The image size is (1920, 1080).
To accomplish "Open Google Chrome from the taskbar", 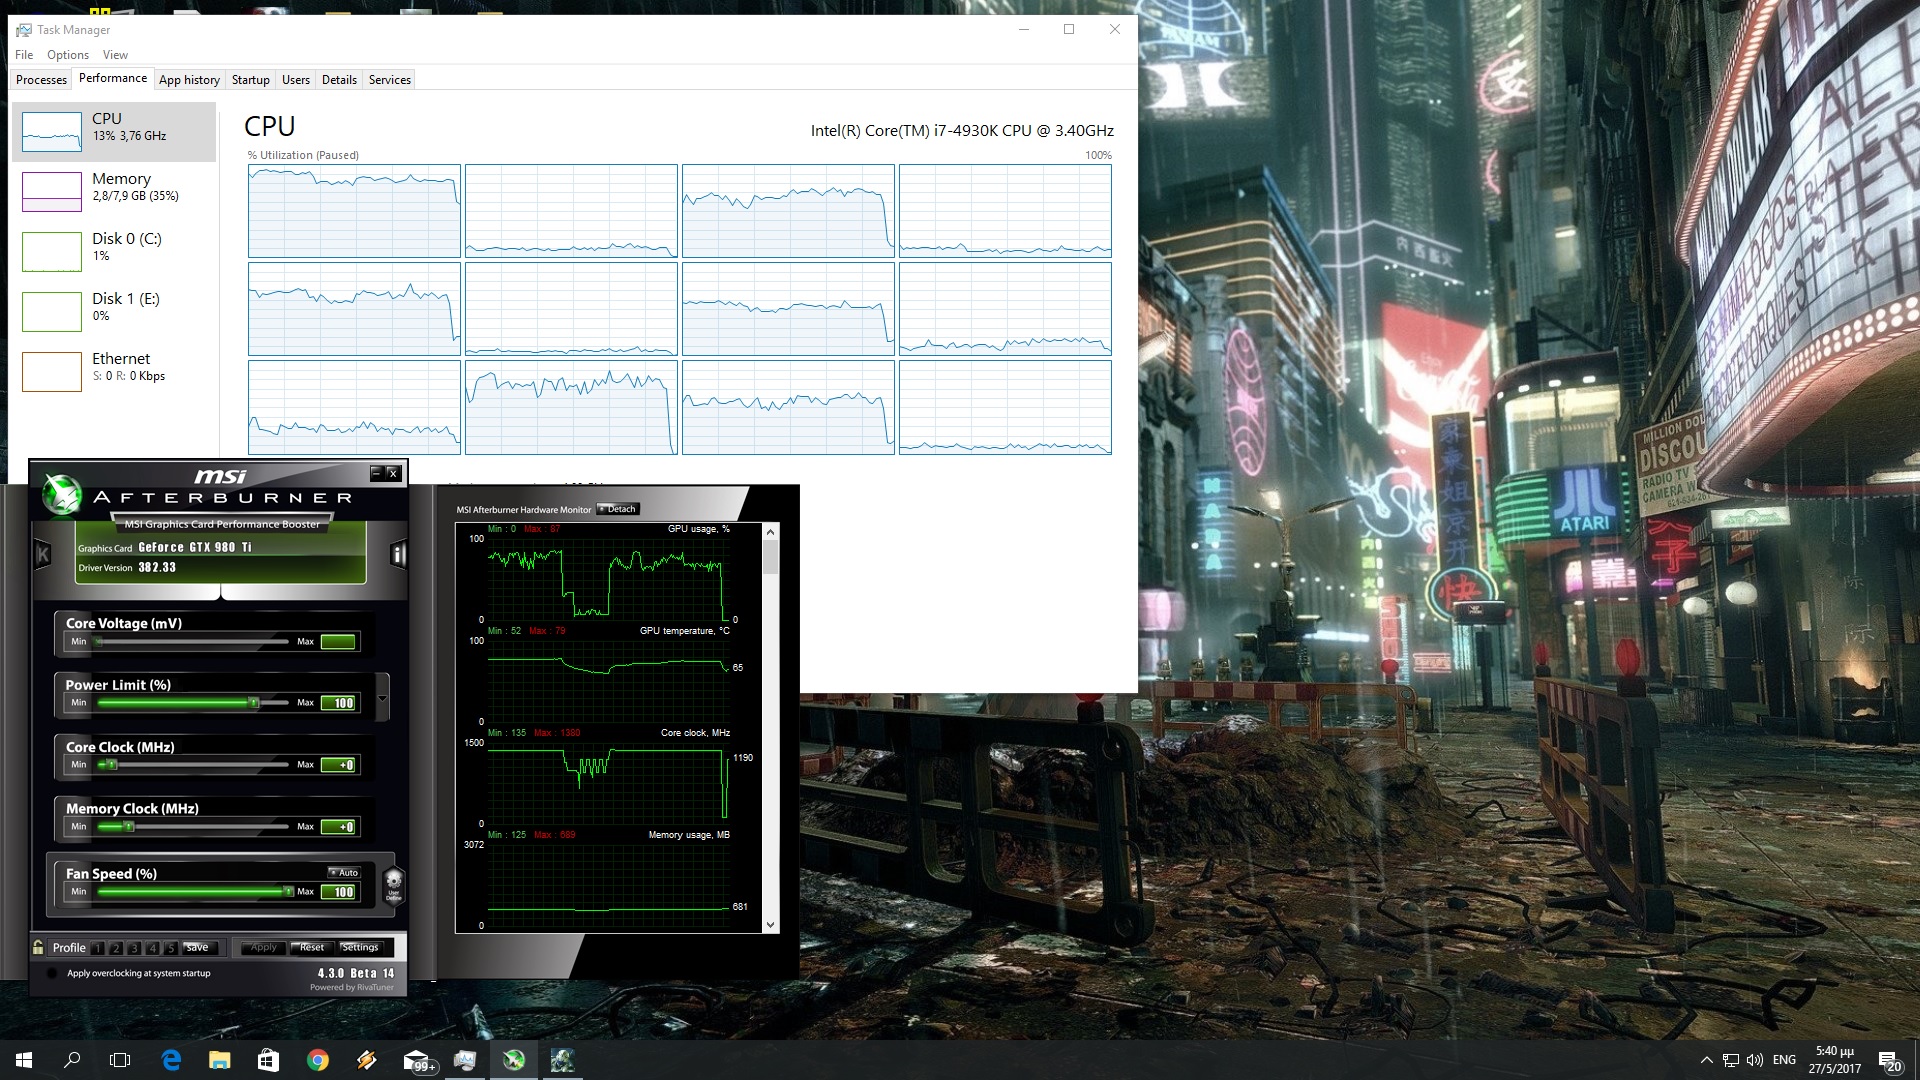I will [318, 1060].
